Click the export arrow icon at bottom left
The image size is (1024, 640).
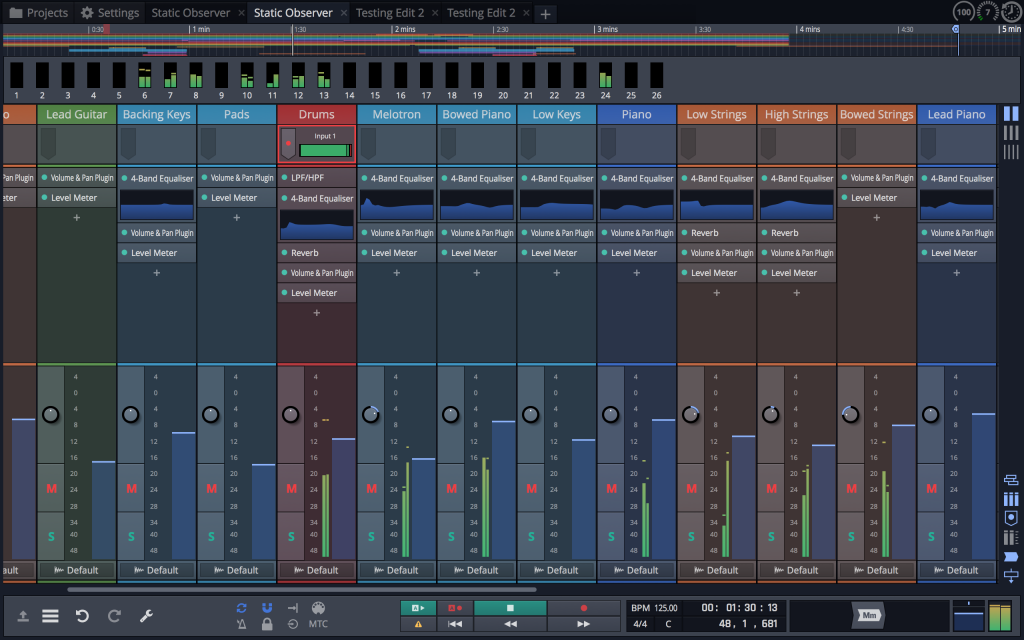point(21,614)
